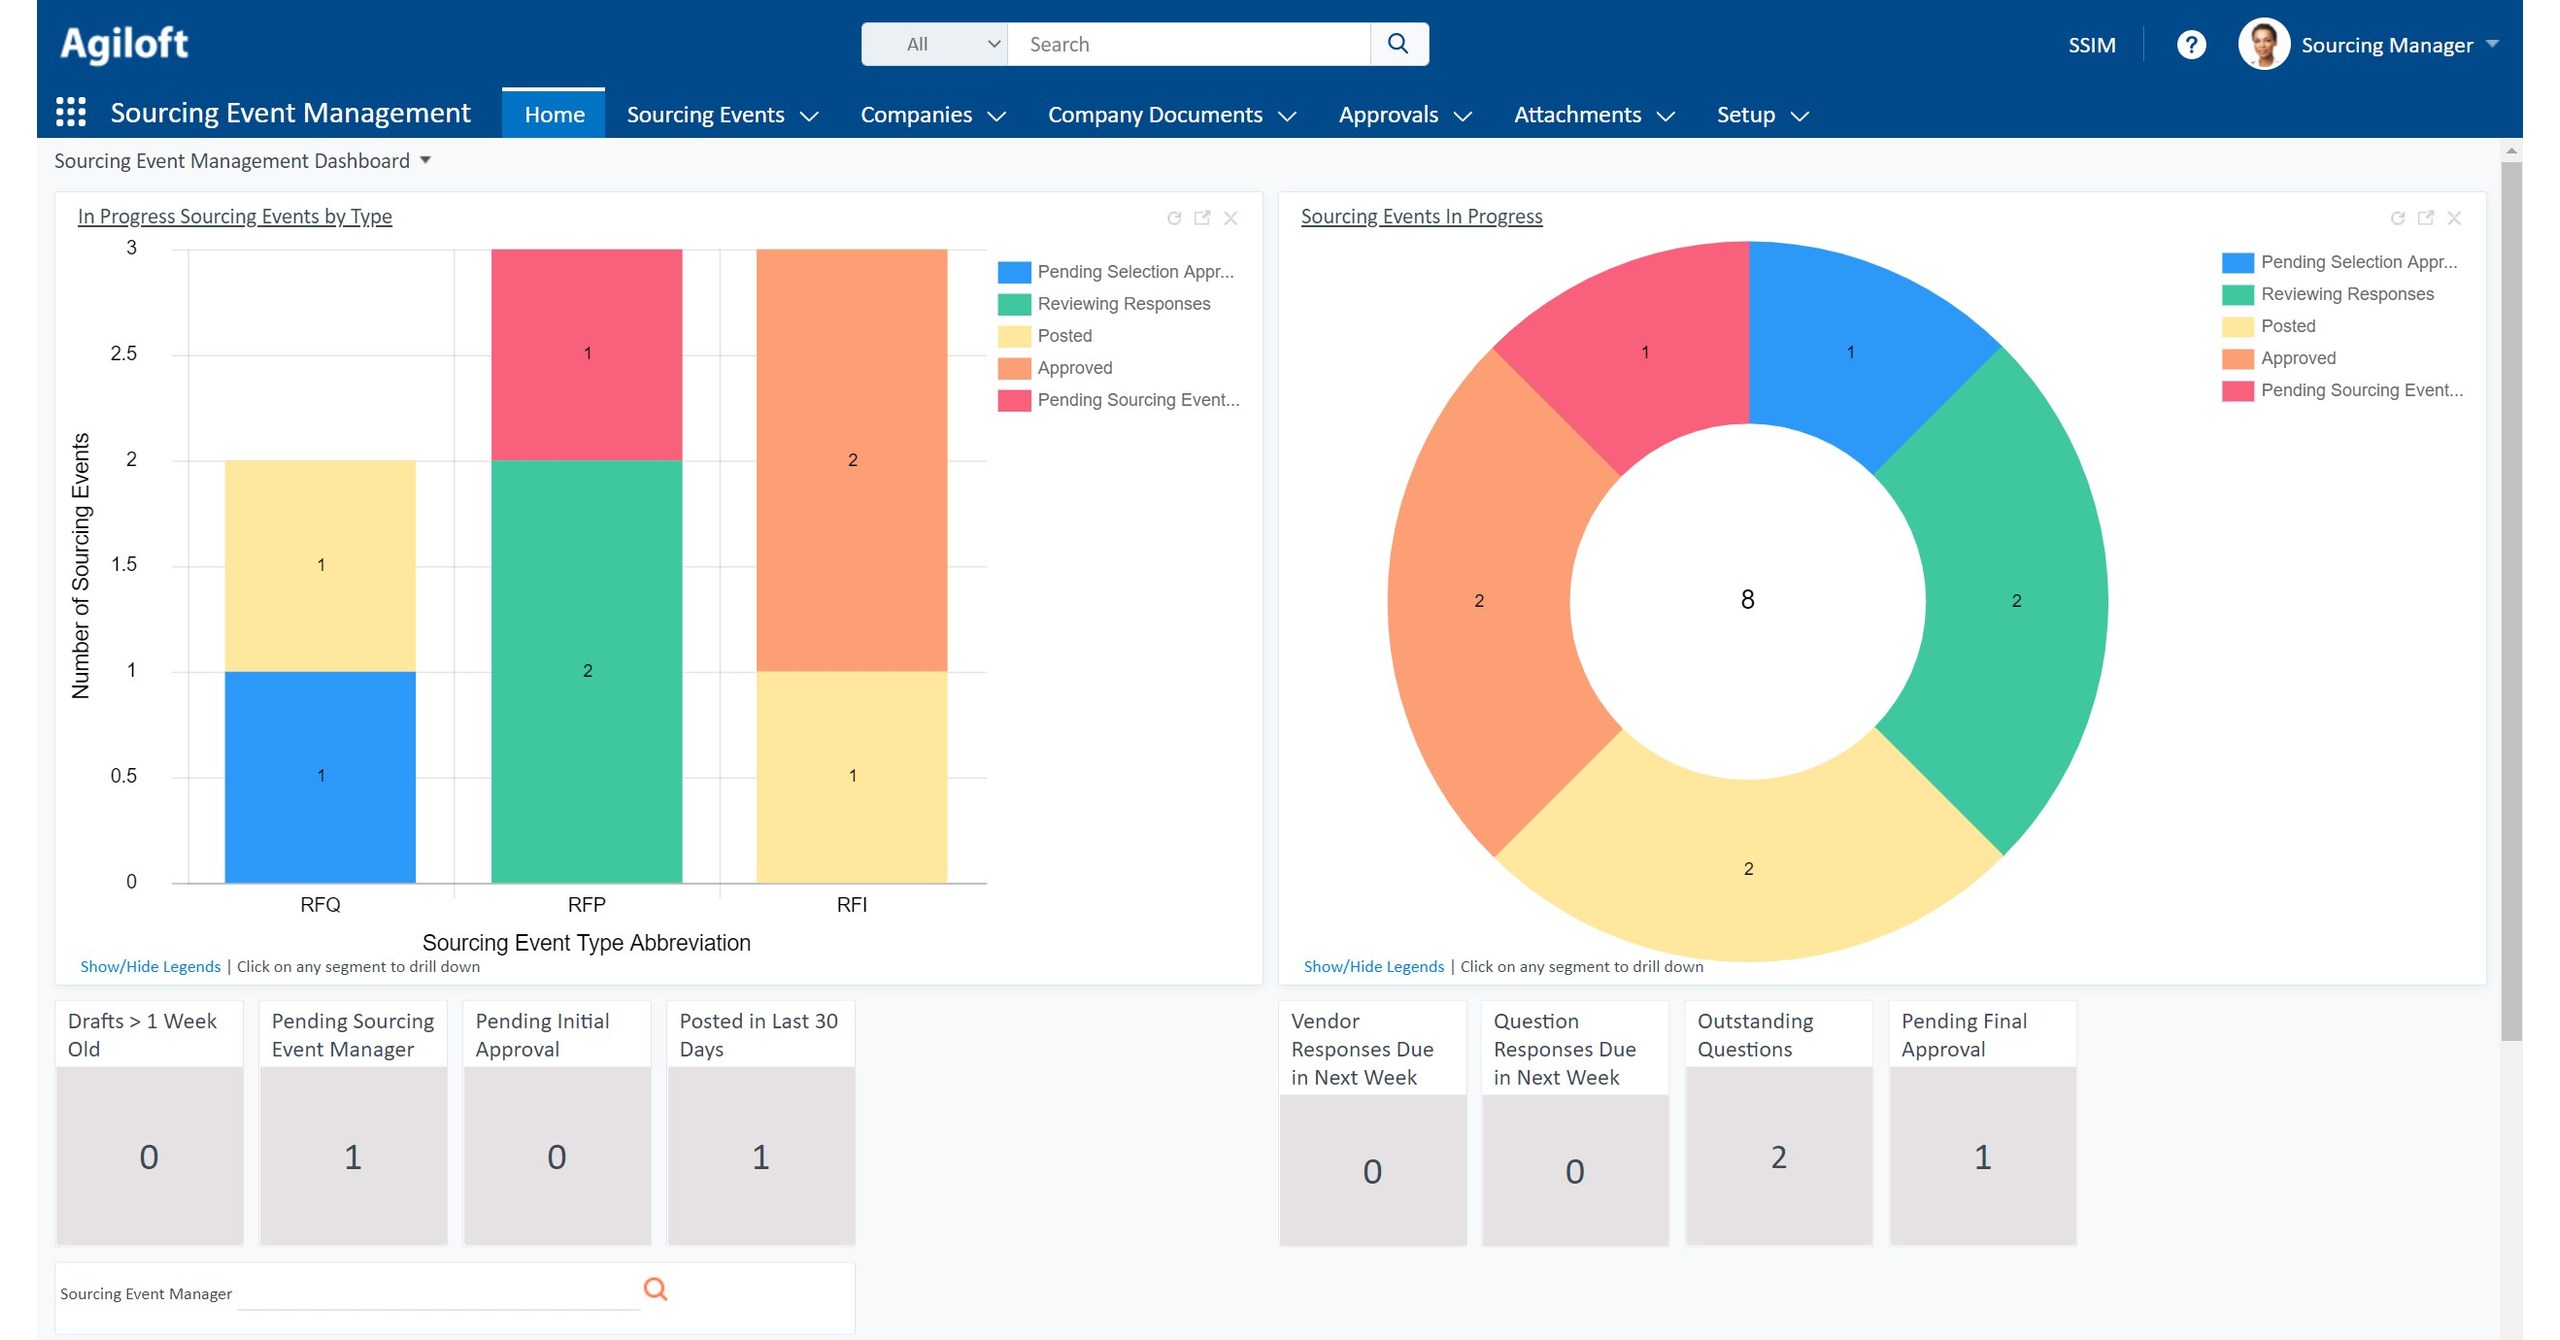Drill into the yellow donut slice
This screenshot has width=2560, height=1340.
(1747, 869)
